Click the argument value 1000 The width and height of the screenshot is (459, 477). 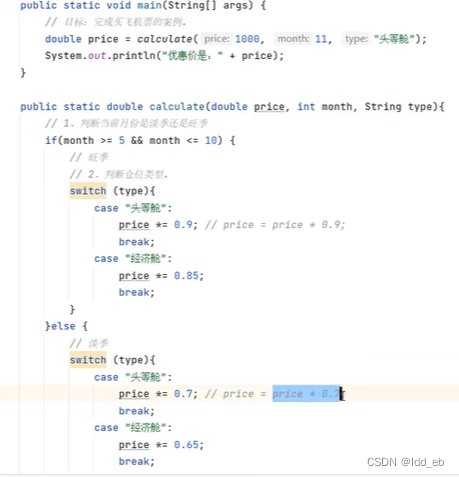click(247, 39)
